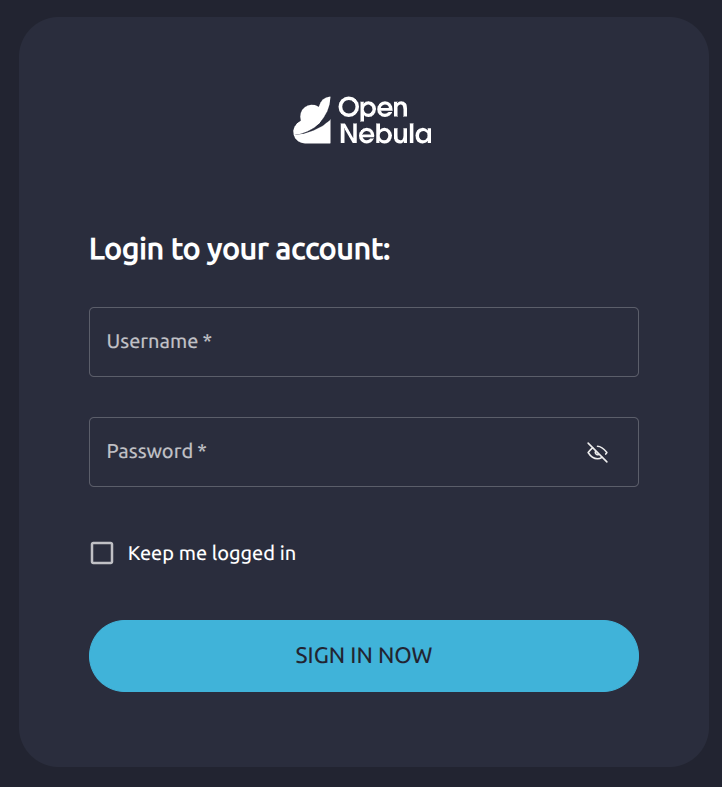This screenshot has width=722, height=787.
Task: Click the word "logged" in the checkbox label
Action: (243, 554)
